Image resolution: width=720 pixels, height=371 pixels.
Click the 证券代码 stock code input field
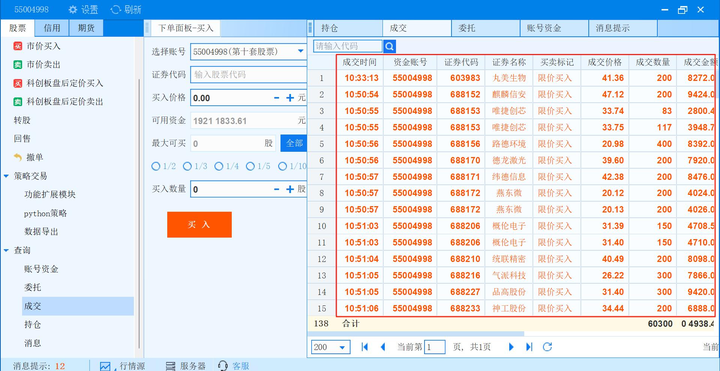tap(248, 74)
